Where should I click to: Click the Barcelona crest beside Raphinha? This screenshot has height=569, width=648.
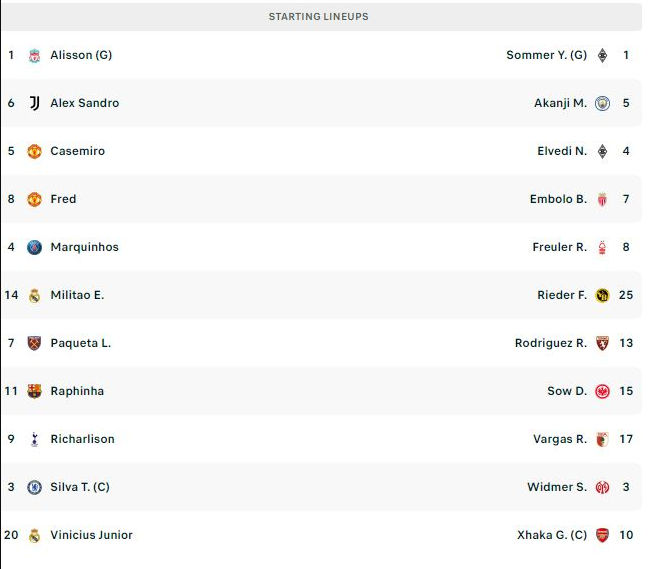[x=34, y=391]
